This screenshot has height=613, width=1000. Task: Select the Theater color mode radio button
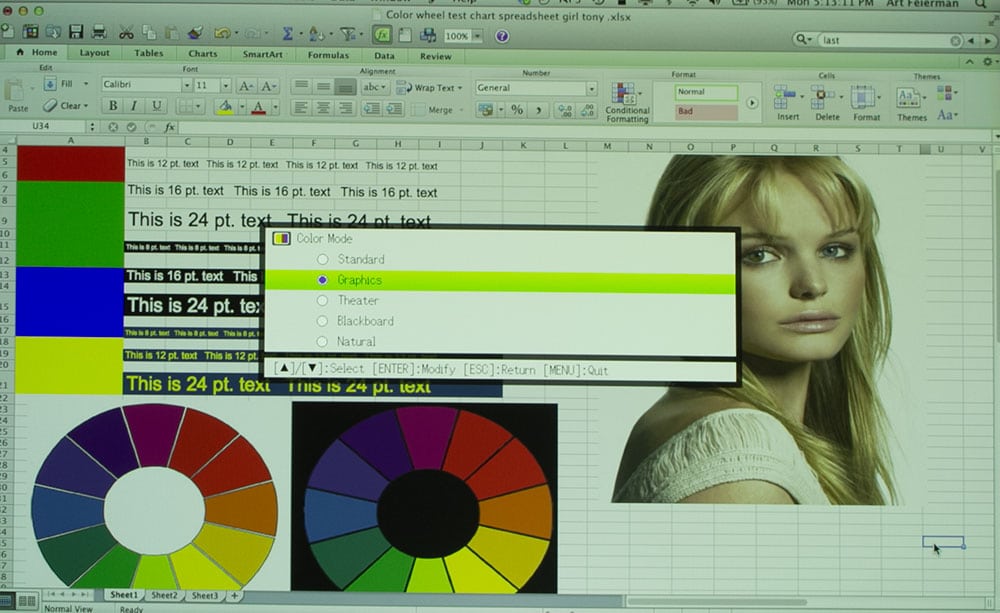coord(323,300)
